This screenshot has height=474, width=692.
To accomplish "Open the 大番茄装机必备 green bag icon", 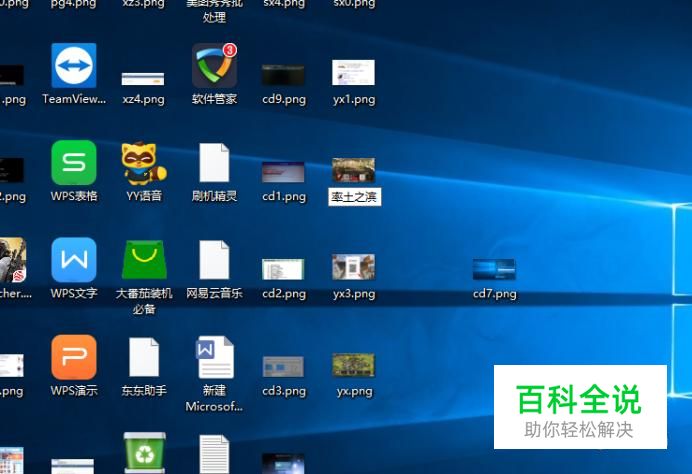I will 144,260.
